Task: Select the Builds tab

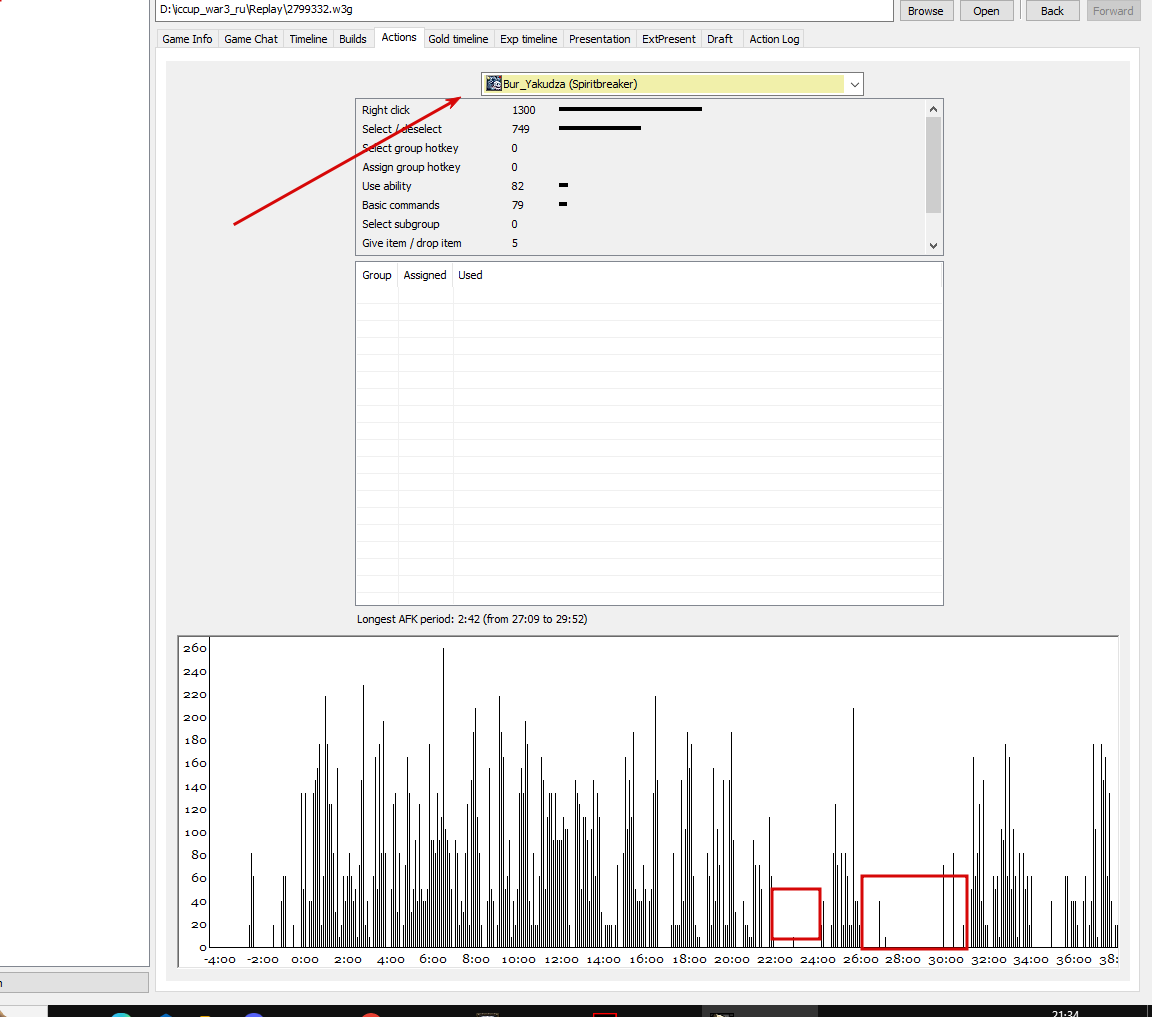Action: point(353,39)
